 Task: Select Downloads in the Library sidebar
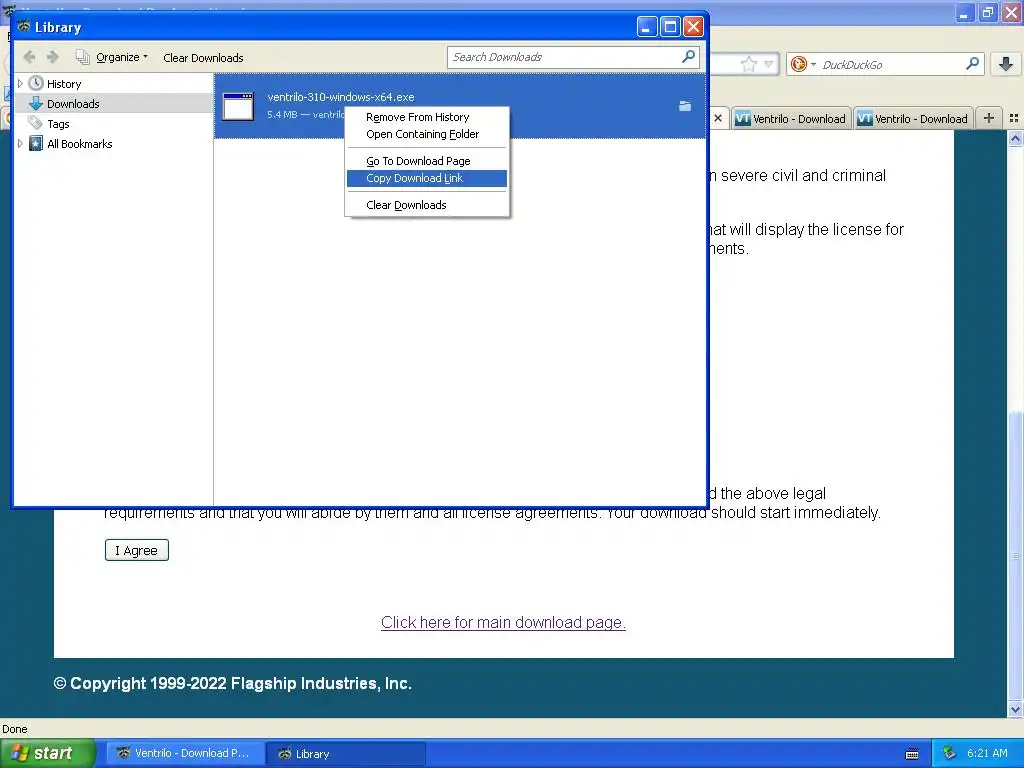(x=73, y=104)
